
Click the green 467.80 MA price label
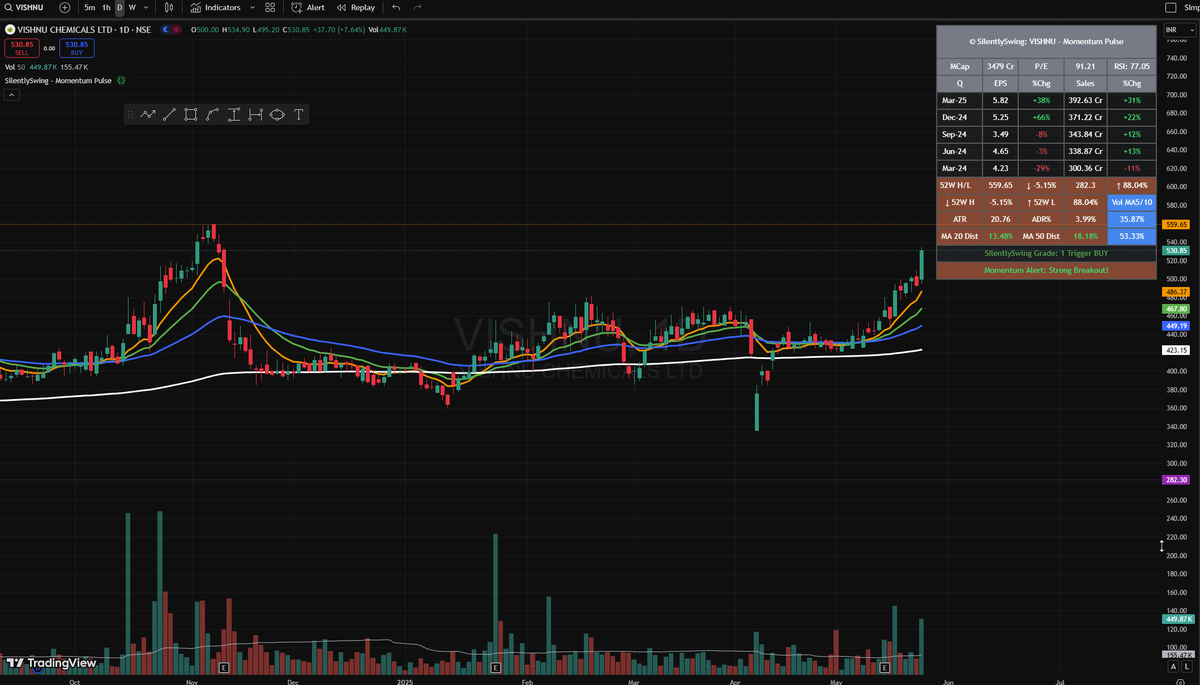tap(1176, 310)
